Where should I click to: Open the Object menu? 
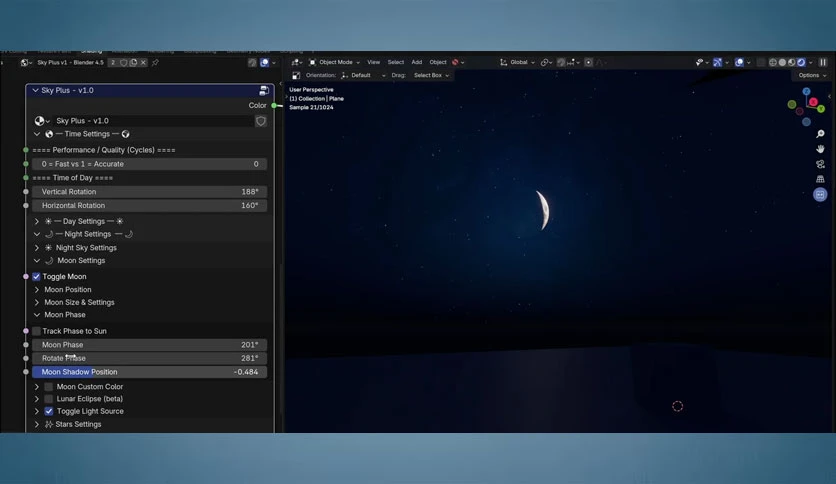[438, 62]
